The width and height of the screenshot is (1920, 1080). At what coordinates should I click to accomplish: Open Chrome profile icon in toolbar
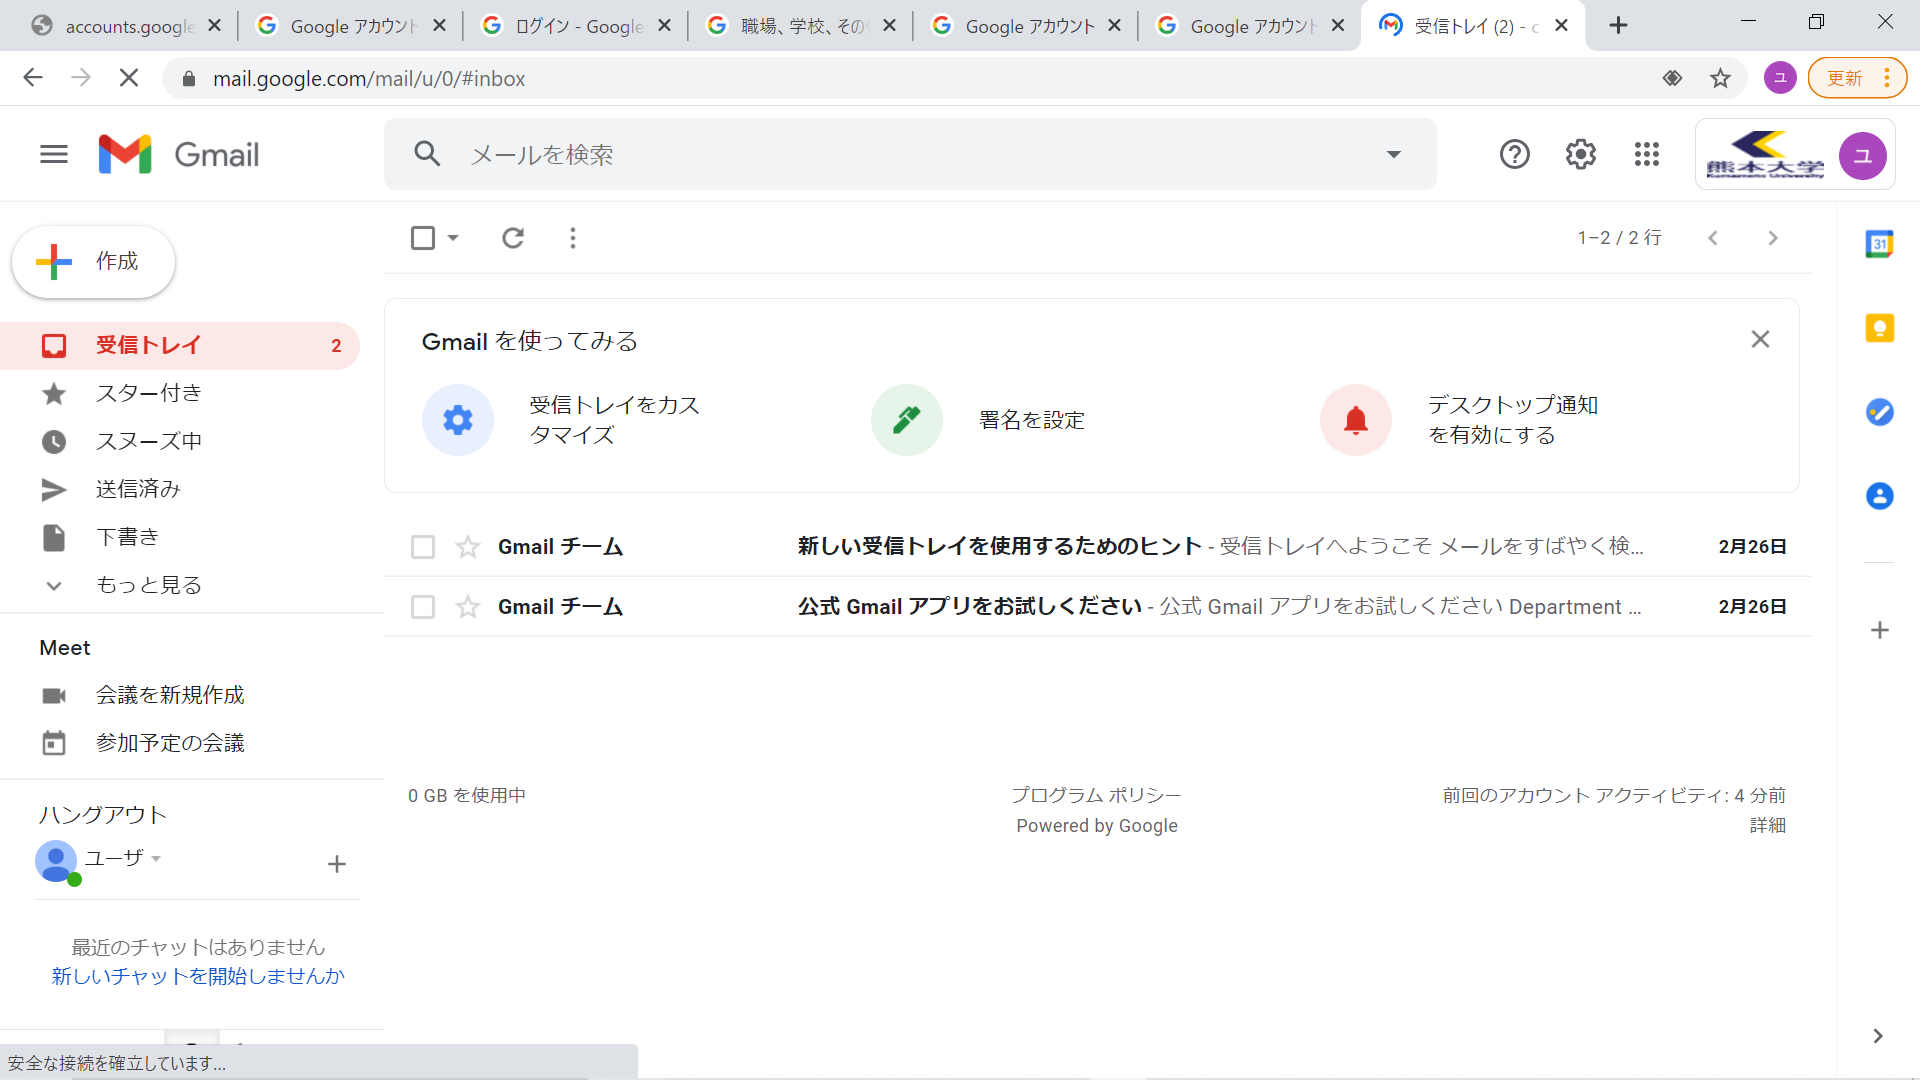(1780, 78)
